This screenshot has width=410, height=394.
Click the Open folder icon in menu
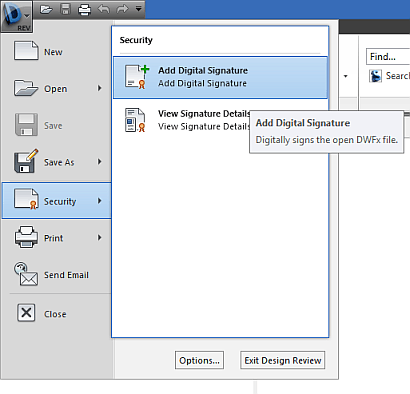[x=26, y=88]
